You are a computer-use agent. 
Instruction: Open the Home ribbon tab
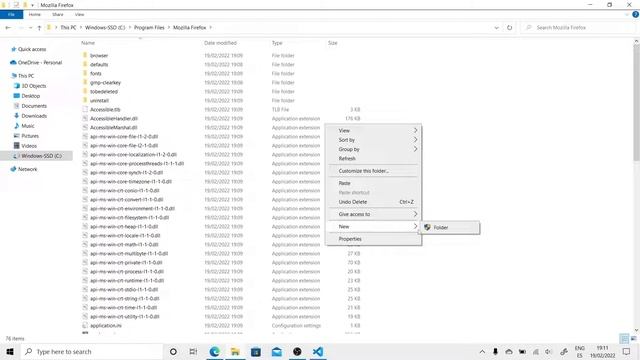tap(35, 14)
